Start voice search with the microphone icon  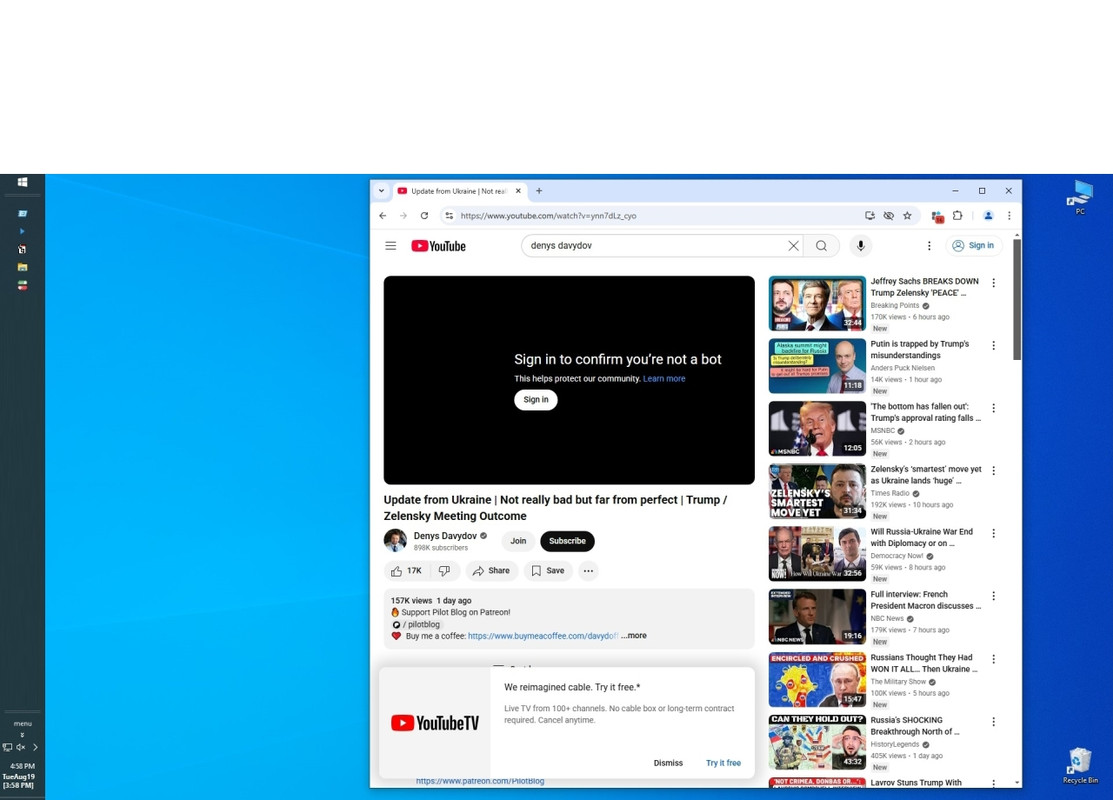pyautogui.click(x=860, y=246)
